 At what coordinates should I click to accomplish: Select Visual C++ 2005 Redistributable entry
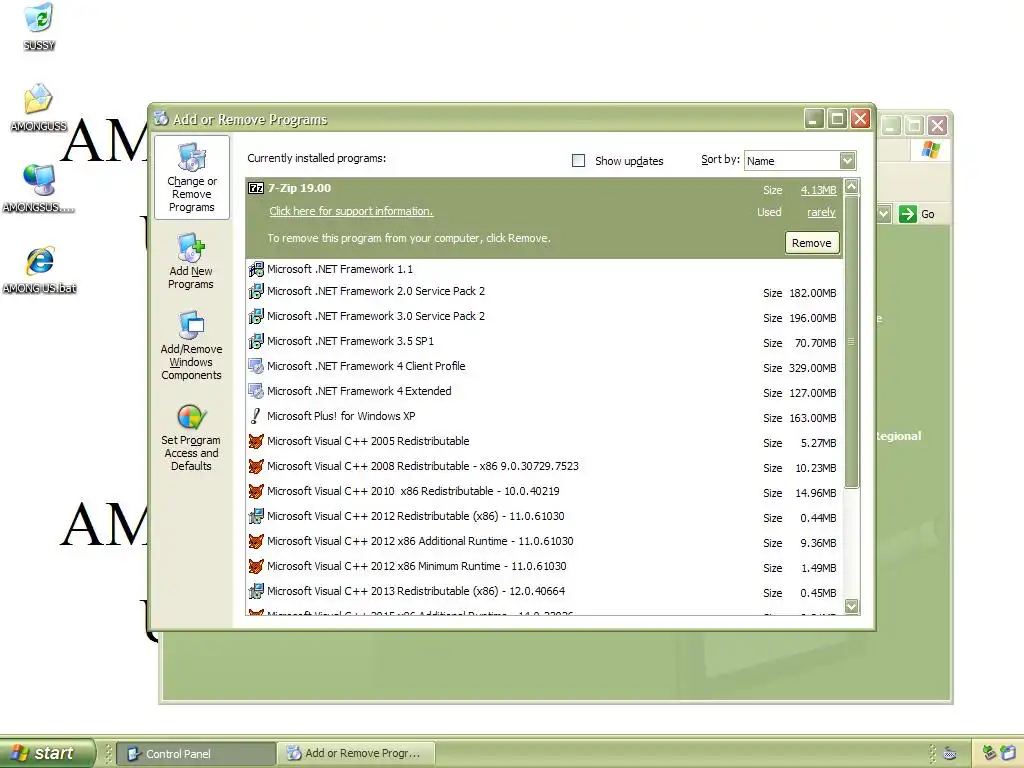pyautogui.click(x=545, y=441)
